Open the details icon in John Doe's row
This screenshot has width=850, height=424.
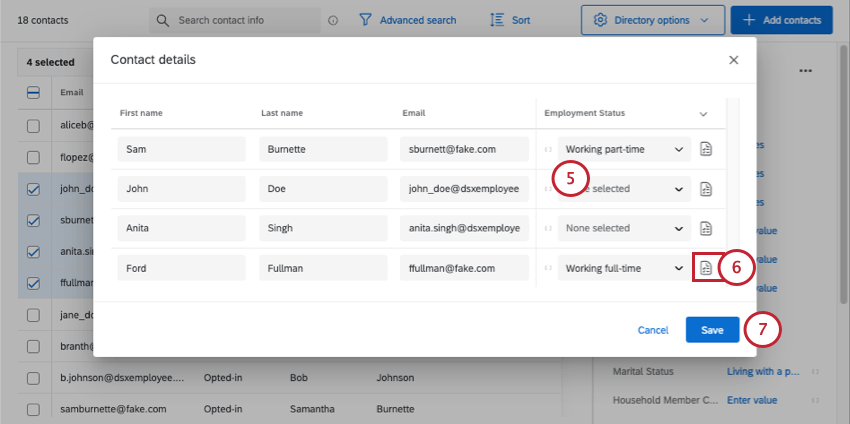pyautogui.click(x=705, y=189)
